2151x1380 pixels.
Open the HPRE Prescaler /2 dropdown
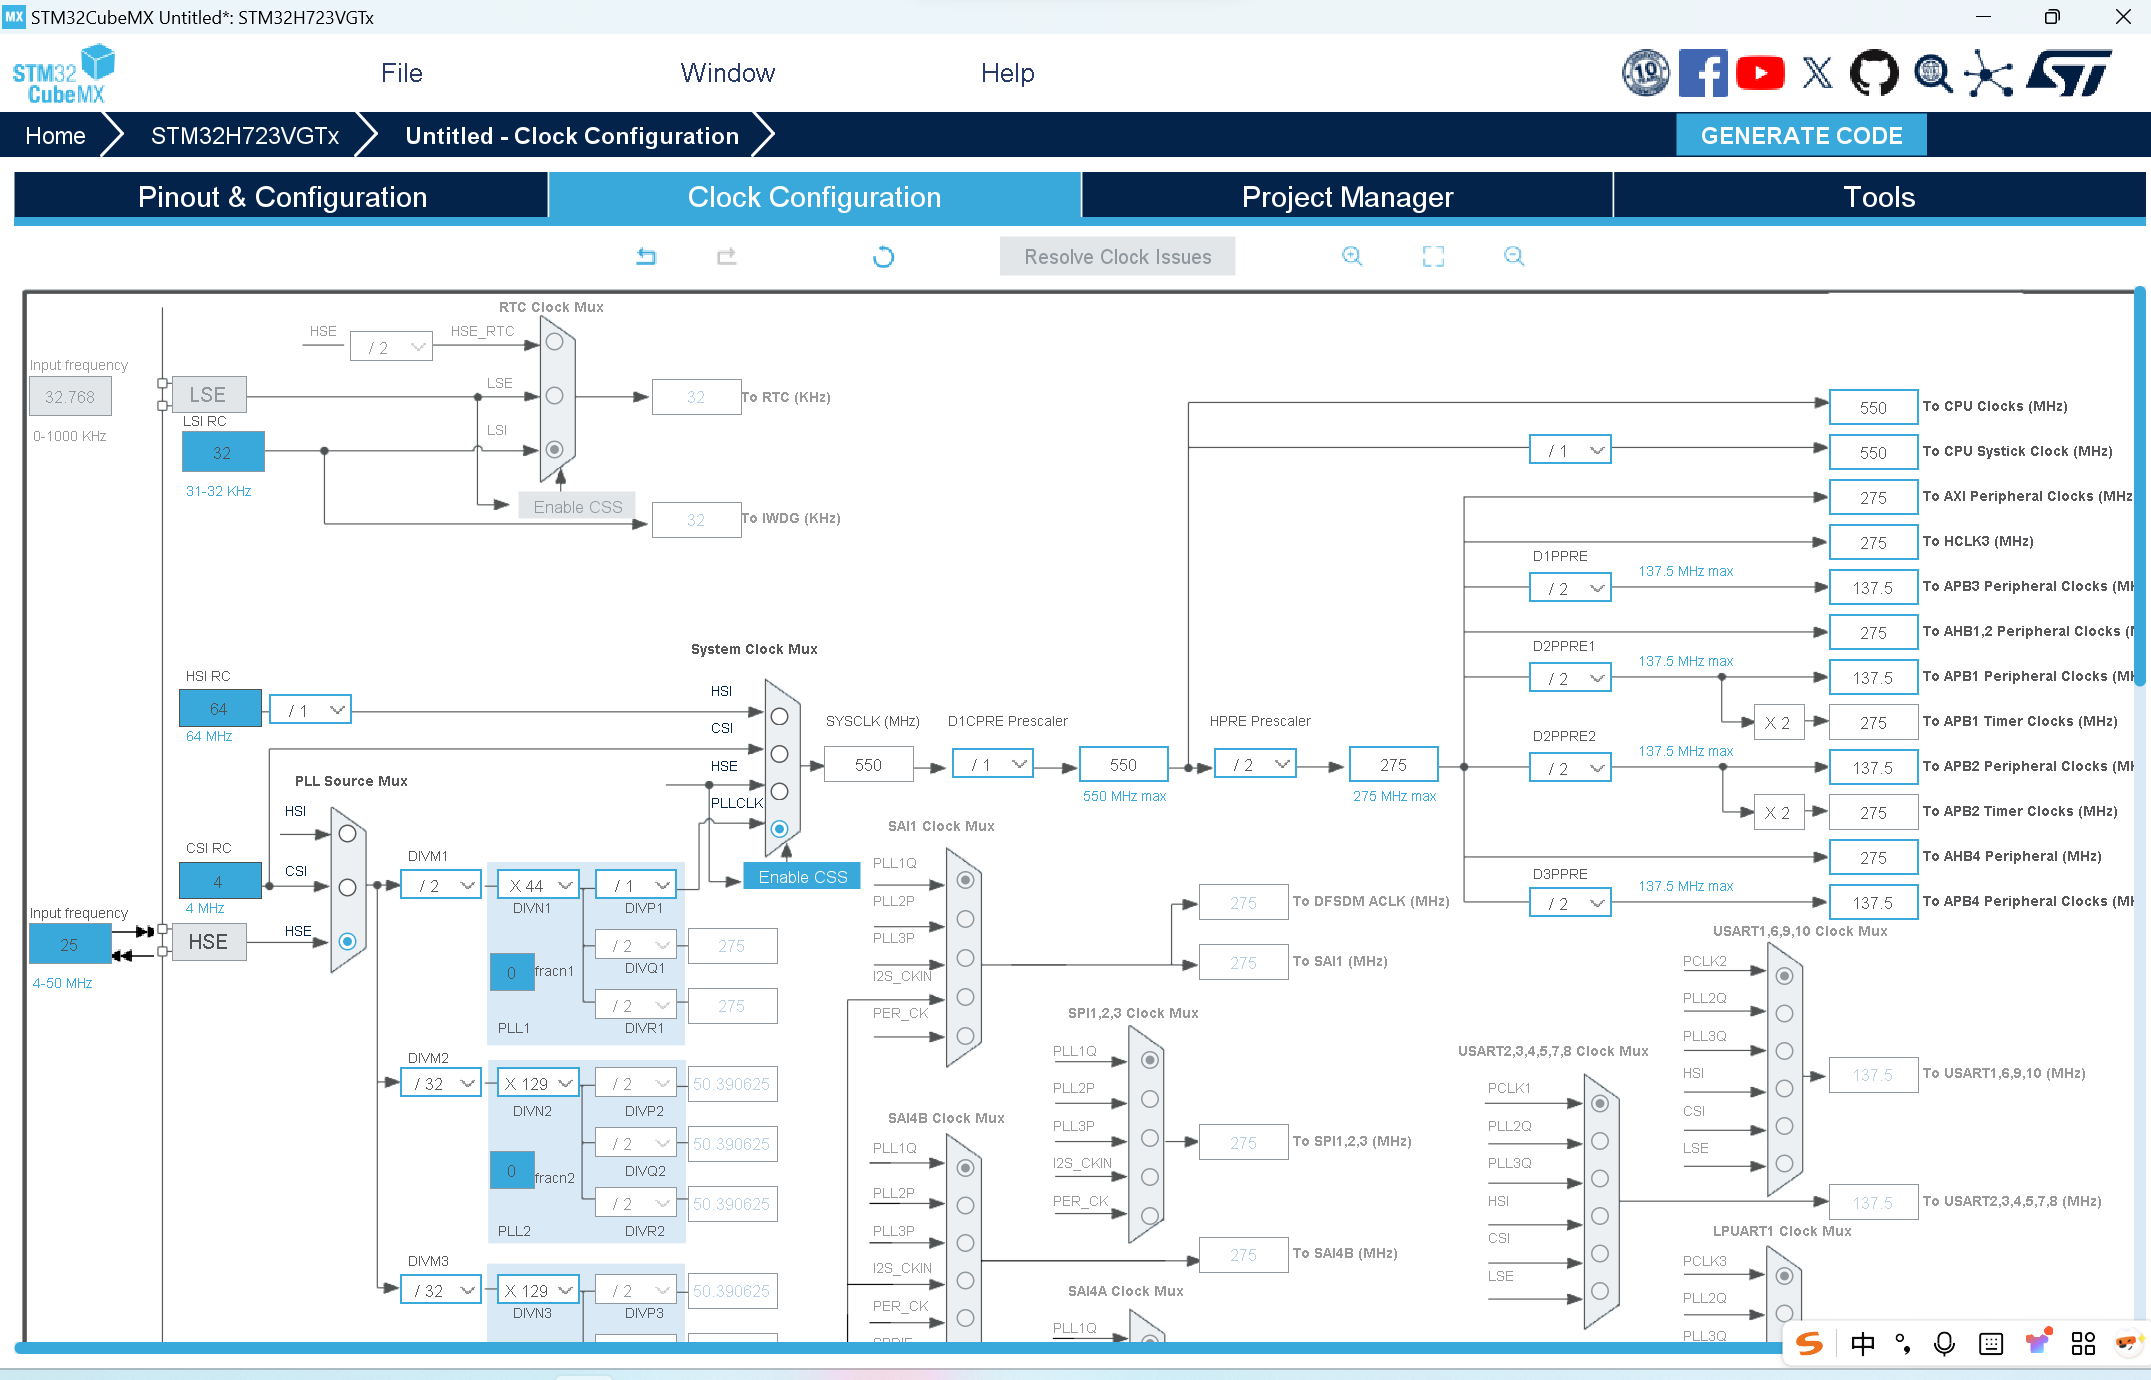[1256, 764]
